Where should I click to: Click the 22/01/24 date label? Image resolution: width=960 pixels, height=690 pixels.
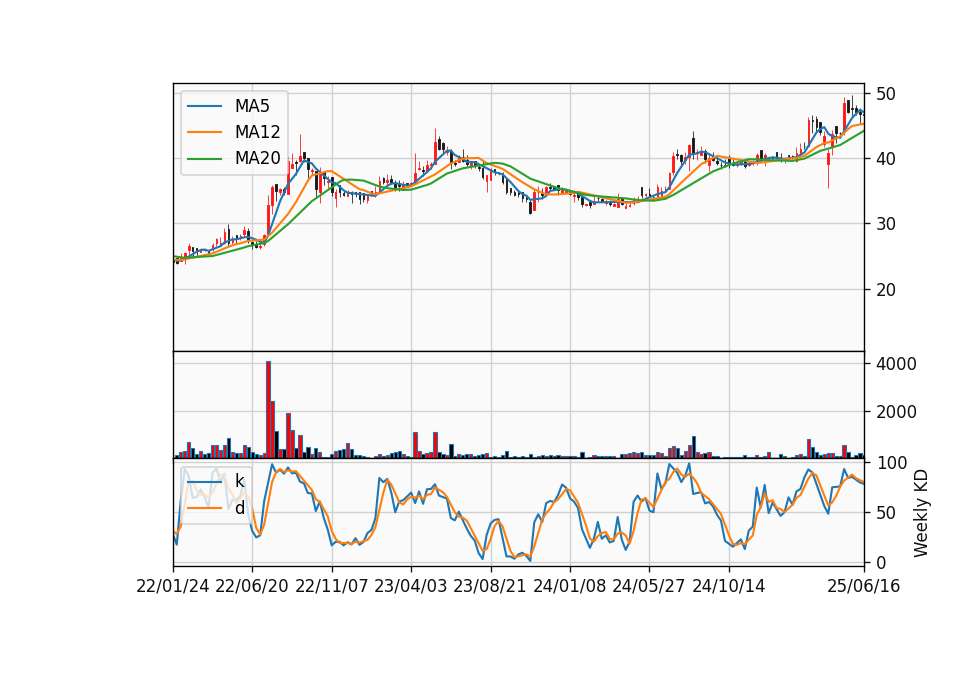173,586
